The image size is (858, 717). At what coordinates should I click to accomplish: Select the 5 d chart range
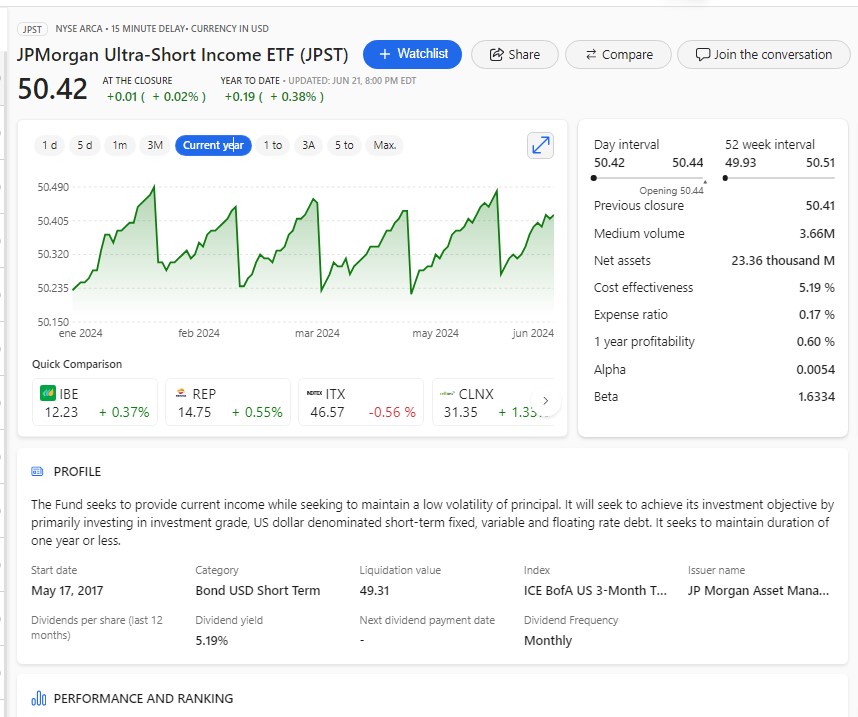tap(84, 145)
